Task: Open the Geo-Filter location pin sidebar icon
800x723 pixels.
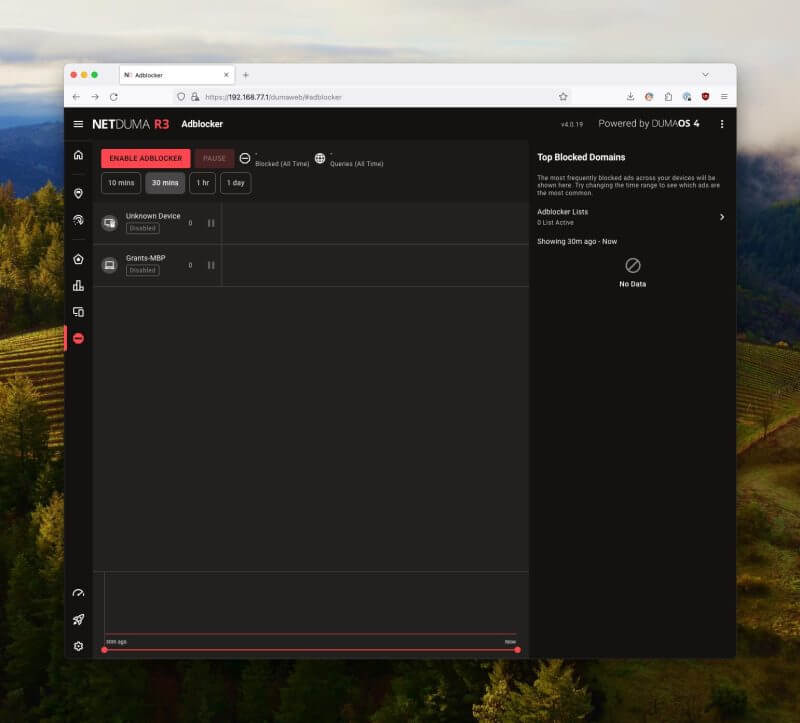Action: 78,193
